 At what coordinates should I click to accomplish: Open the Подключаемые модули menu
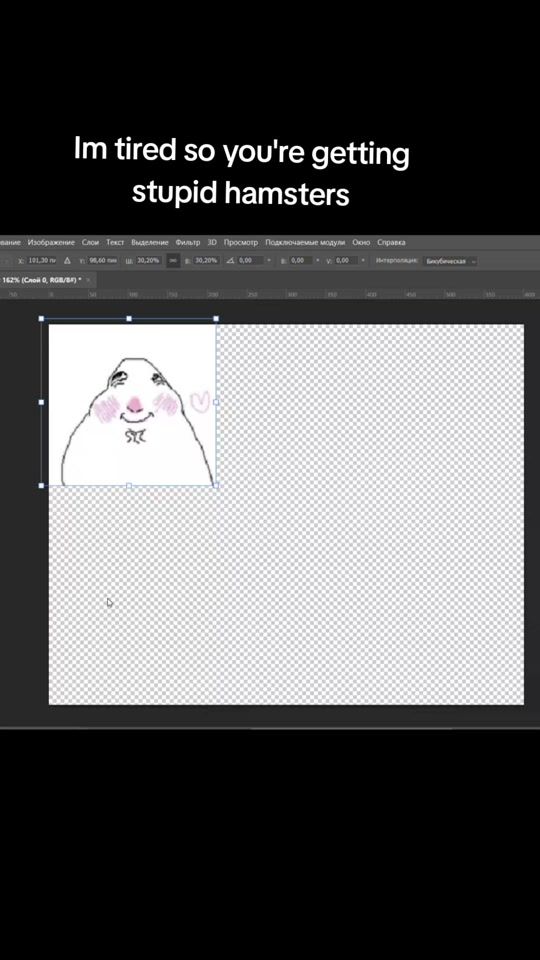click(305, 242)
